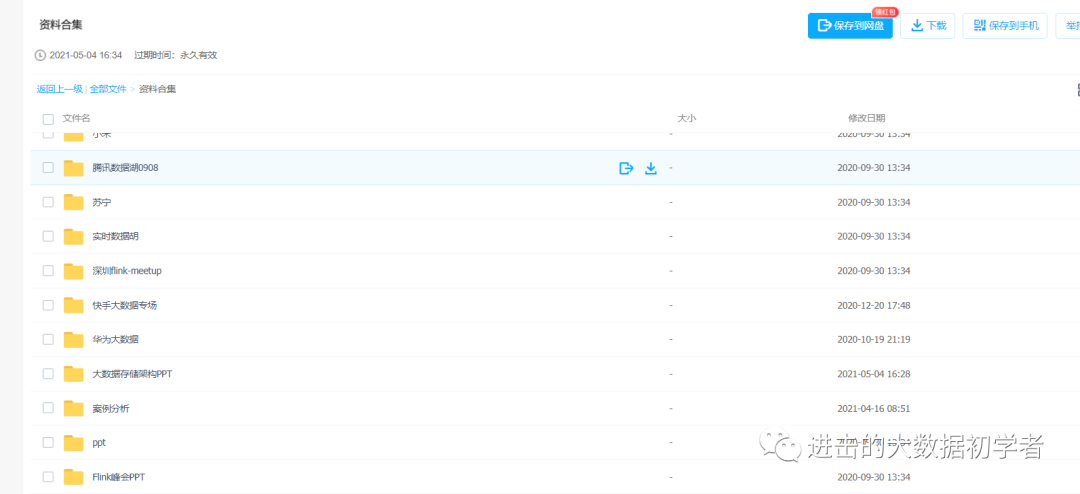
Task: Open the 深圳flink-meetup folder name
Action: coord(127,271)
